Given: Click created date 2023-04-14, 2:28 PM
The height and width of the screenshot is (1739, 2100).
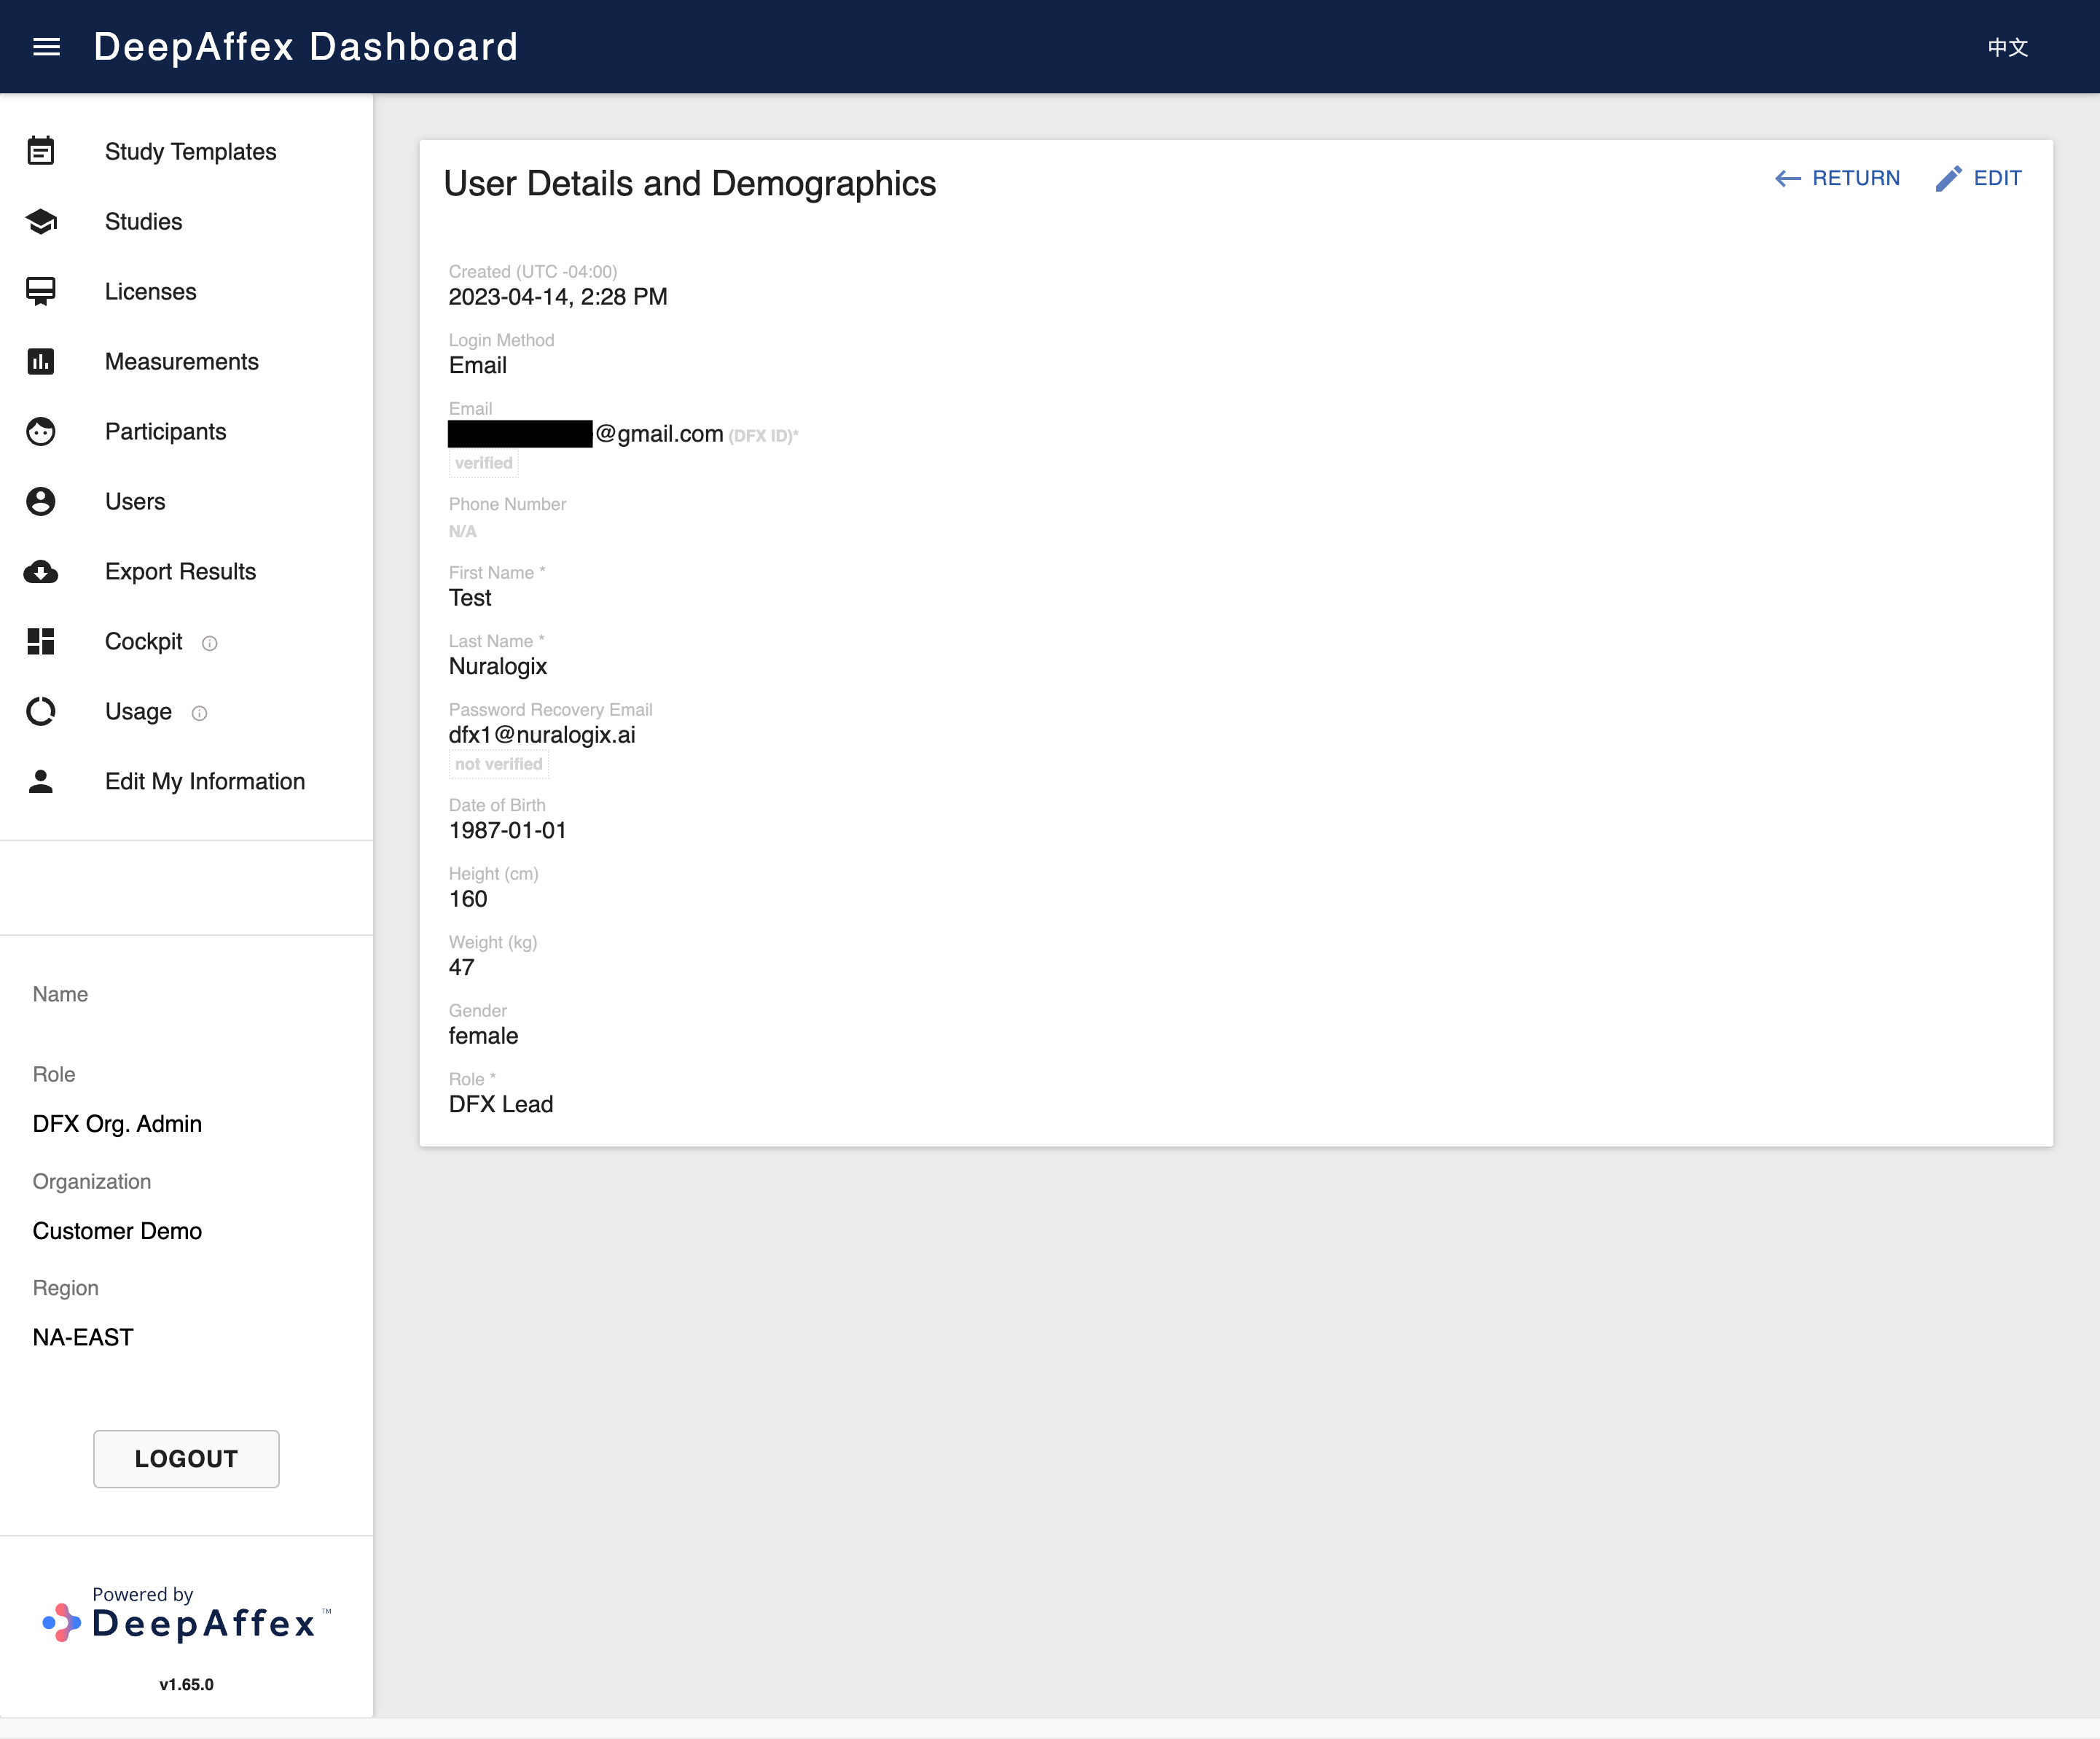Looking at the screenshot, I should tap(558, 297).
